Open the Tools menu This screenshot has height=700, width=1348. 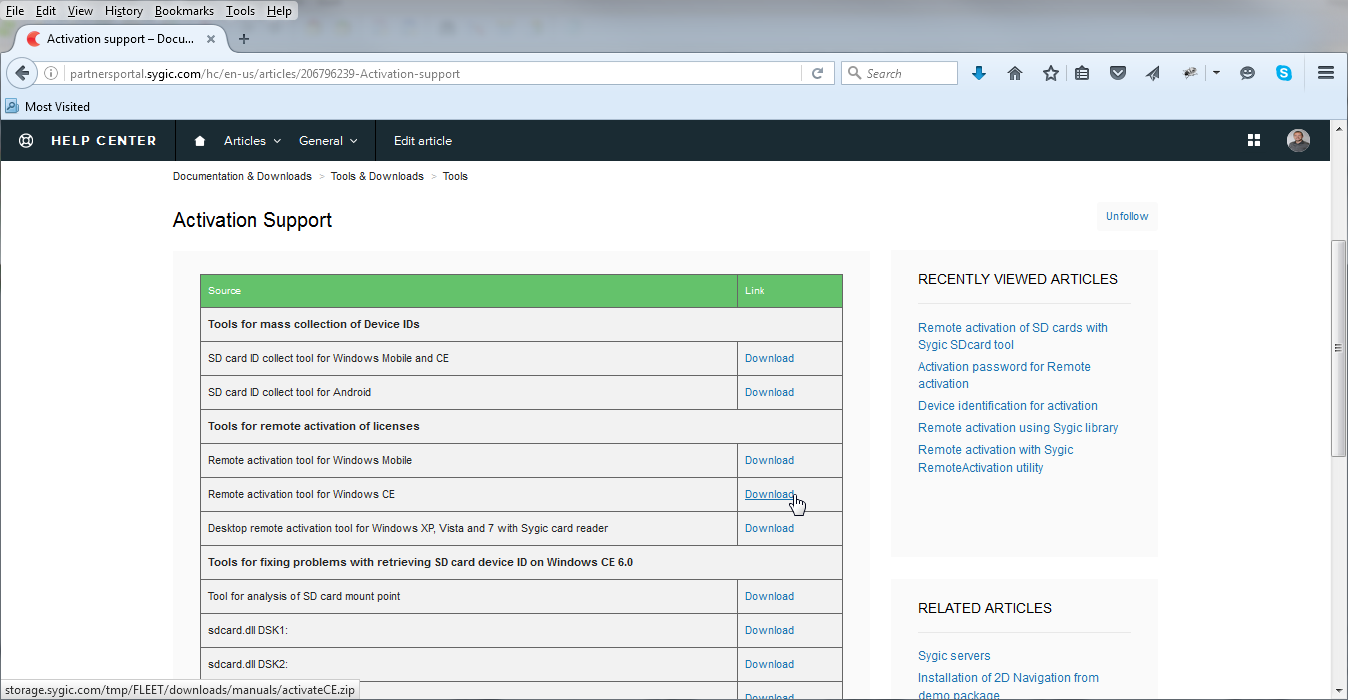click(240, 11)
